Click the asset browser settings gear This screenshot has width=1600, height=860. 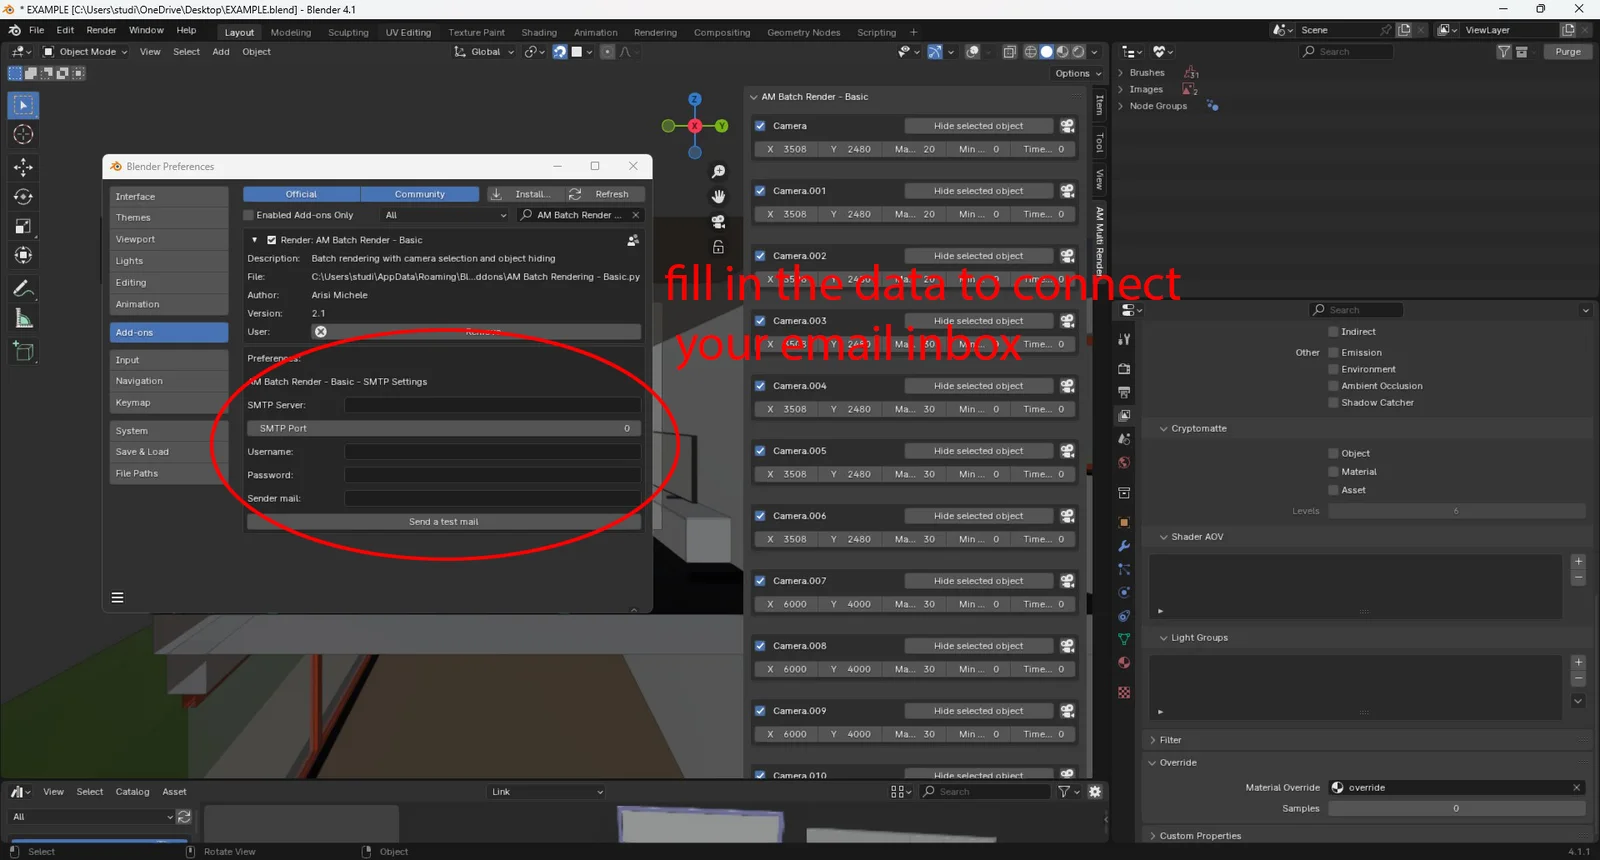pyautogui.click(x=1095, y=792)
